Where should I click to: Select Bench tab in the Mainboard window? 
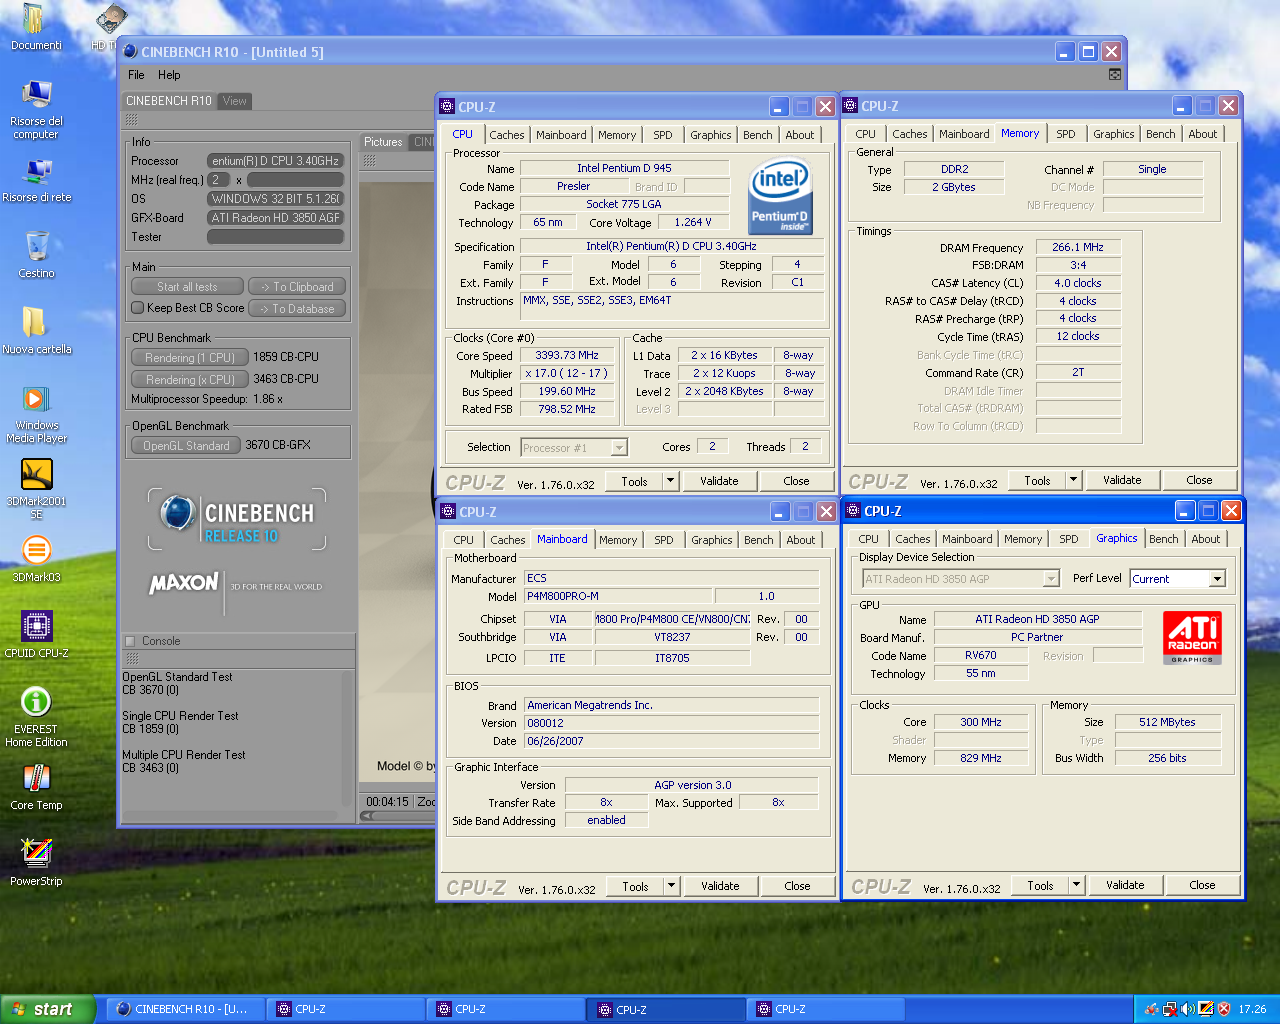(759, 540)
